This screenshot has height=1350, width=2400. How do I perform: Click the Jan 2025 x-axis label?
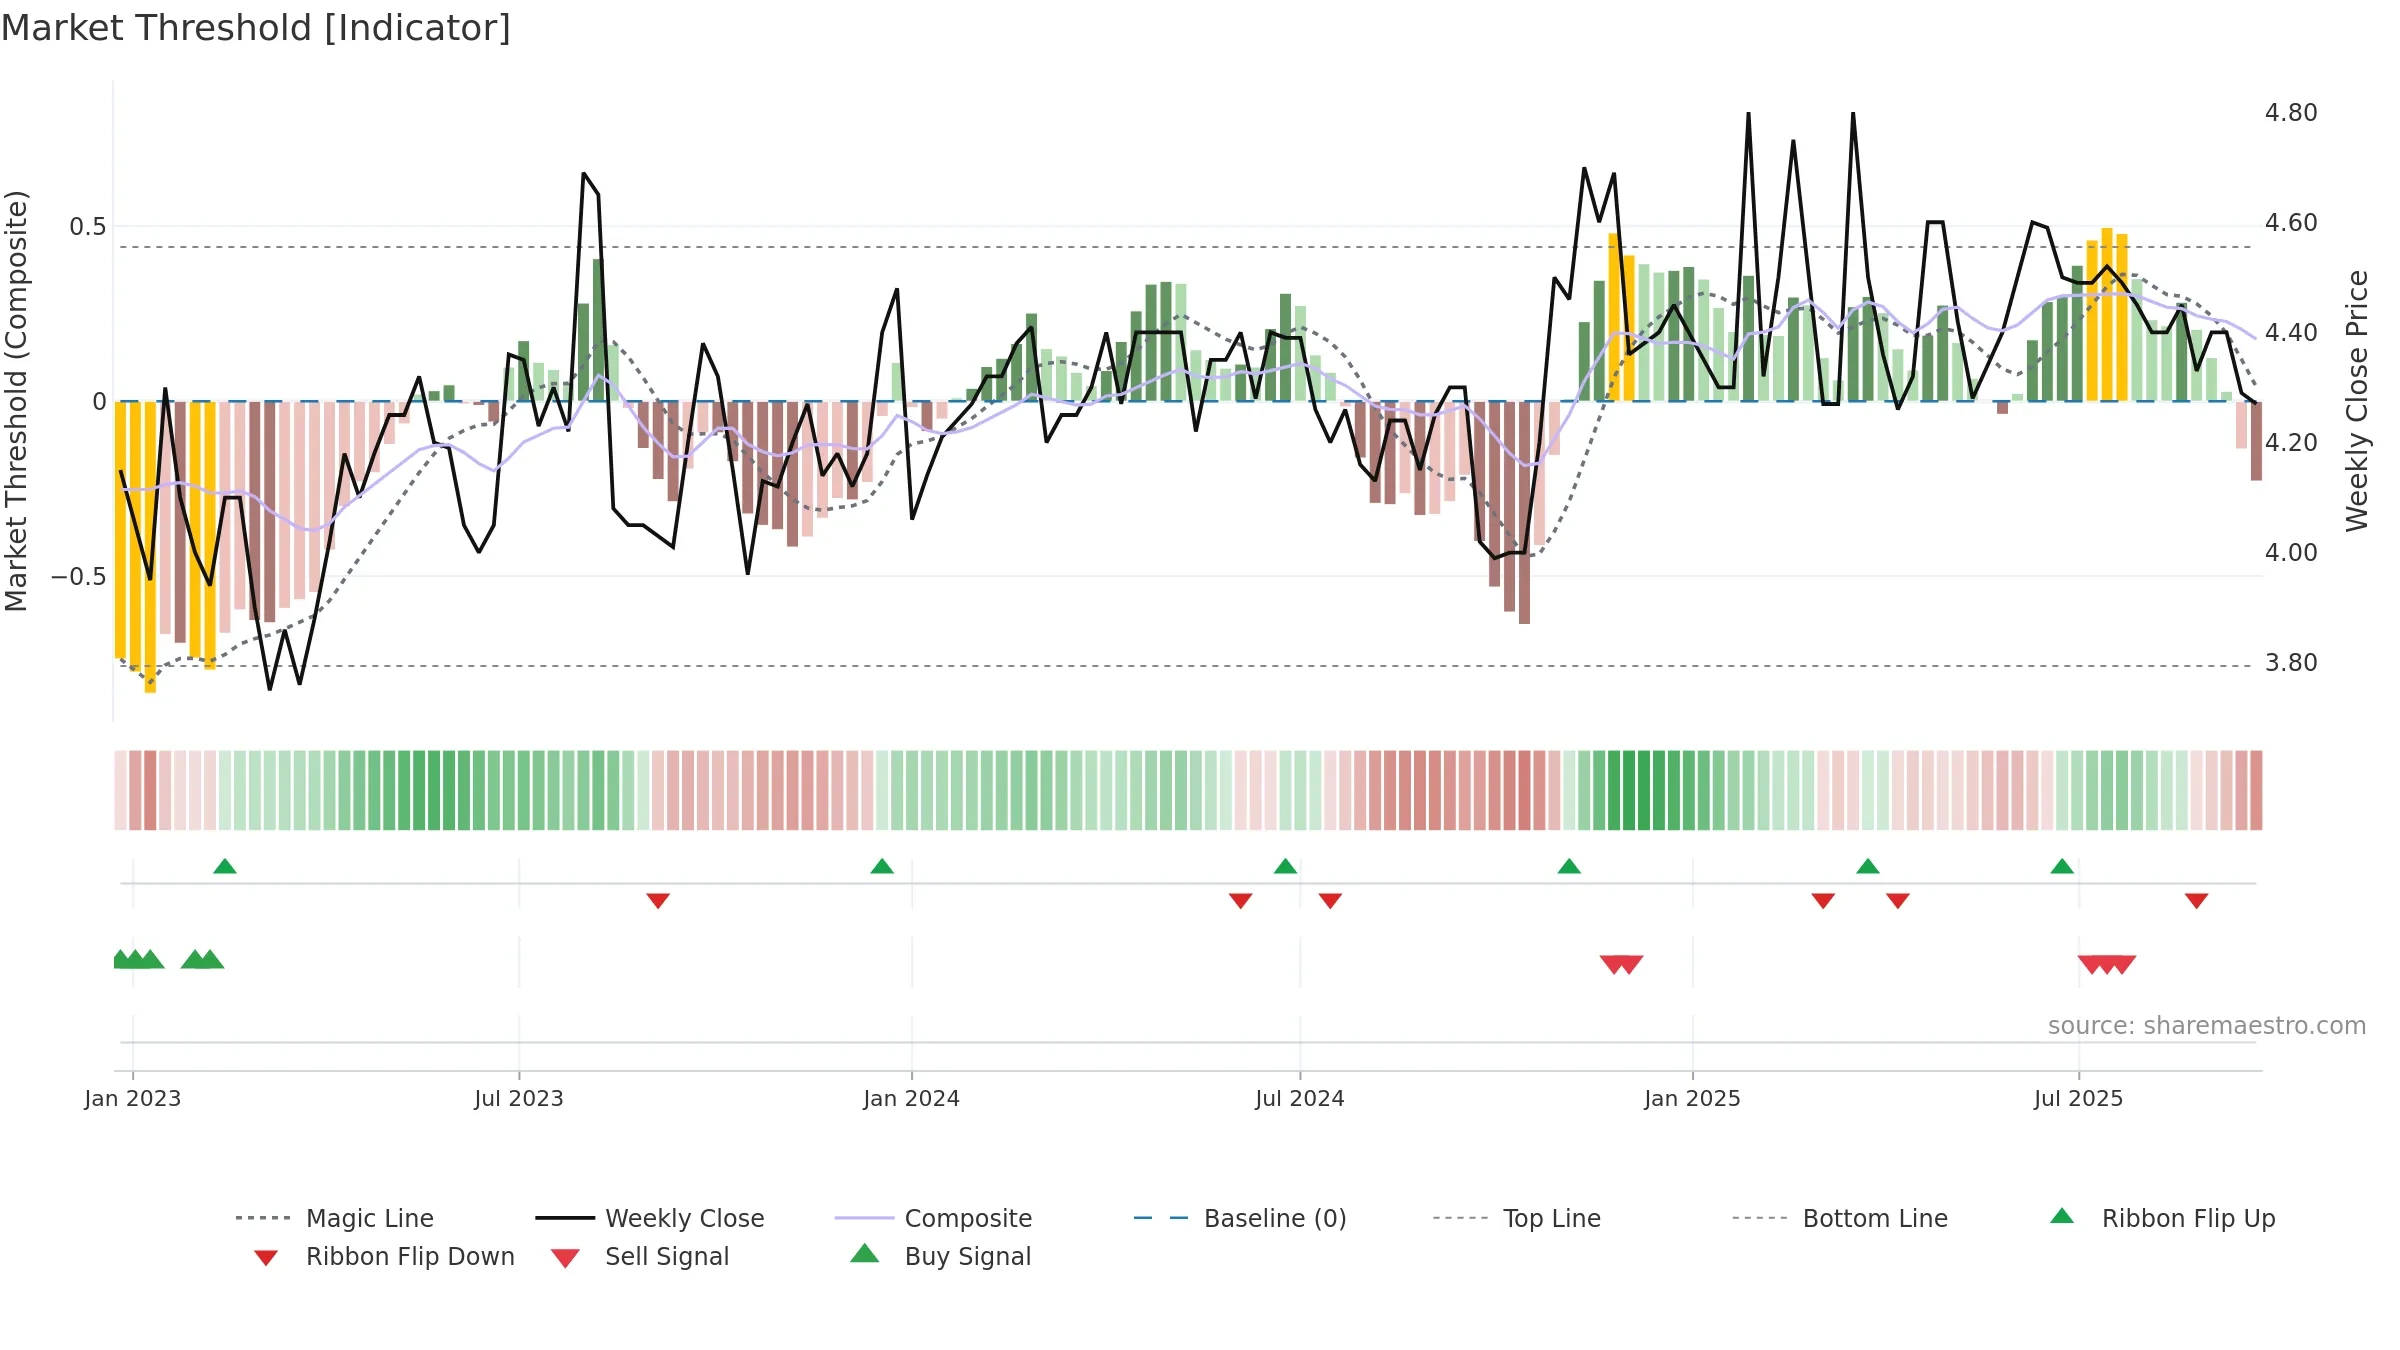[1693, 1098]
